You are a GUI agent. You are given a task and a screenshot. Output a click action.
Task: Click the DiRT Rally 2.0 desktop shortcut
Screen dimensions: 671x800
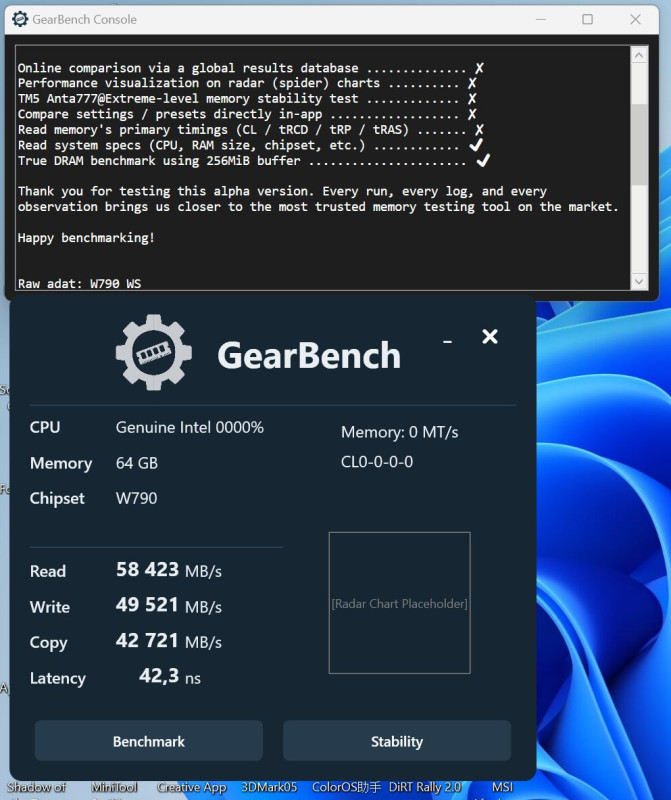[x=425, y=787]
